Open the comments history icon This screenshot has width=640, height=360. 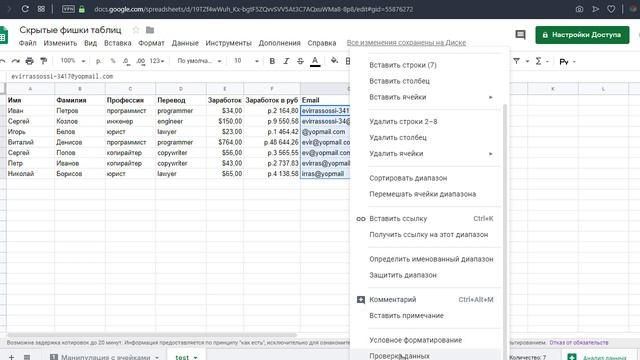[520, 35]
